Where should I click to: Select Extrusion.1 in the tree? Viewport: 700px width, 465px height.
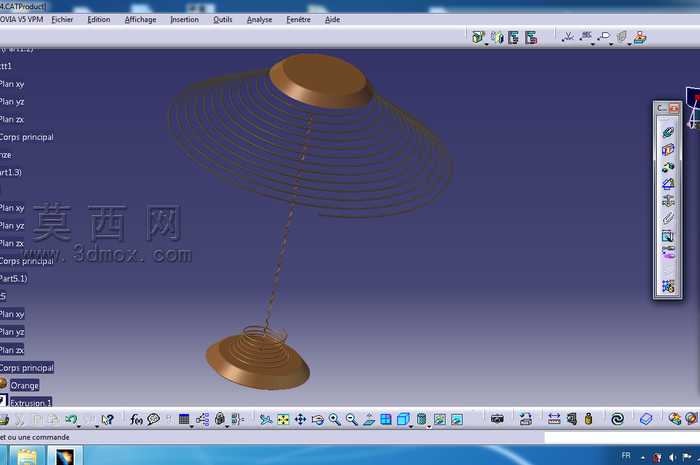[30, 403]
